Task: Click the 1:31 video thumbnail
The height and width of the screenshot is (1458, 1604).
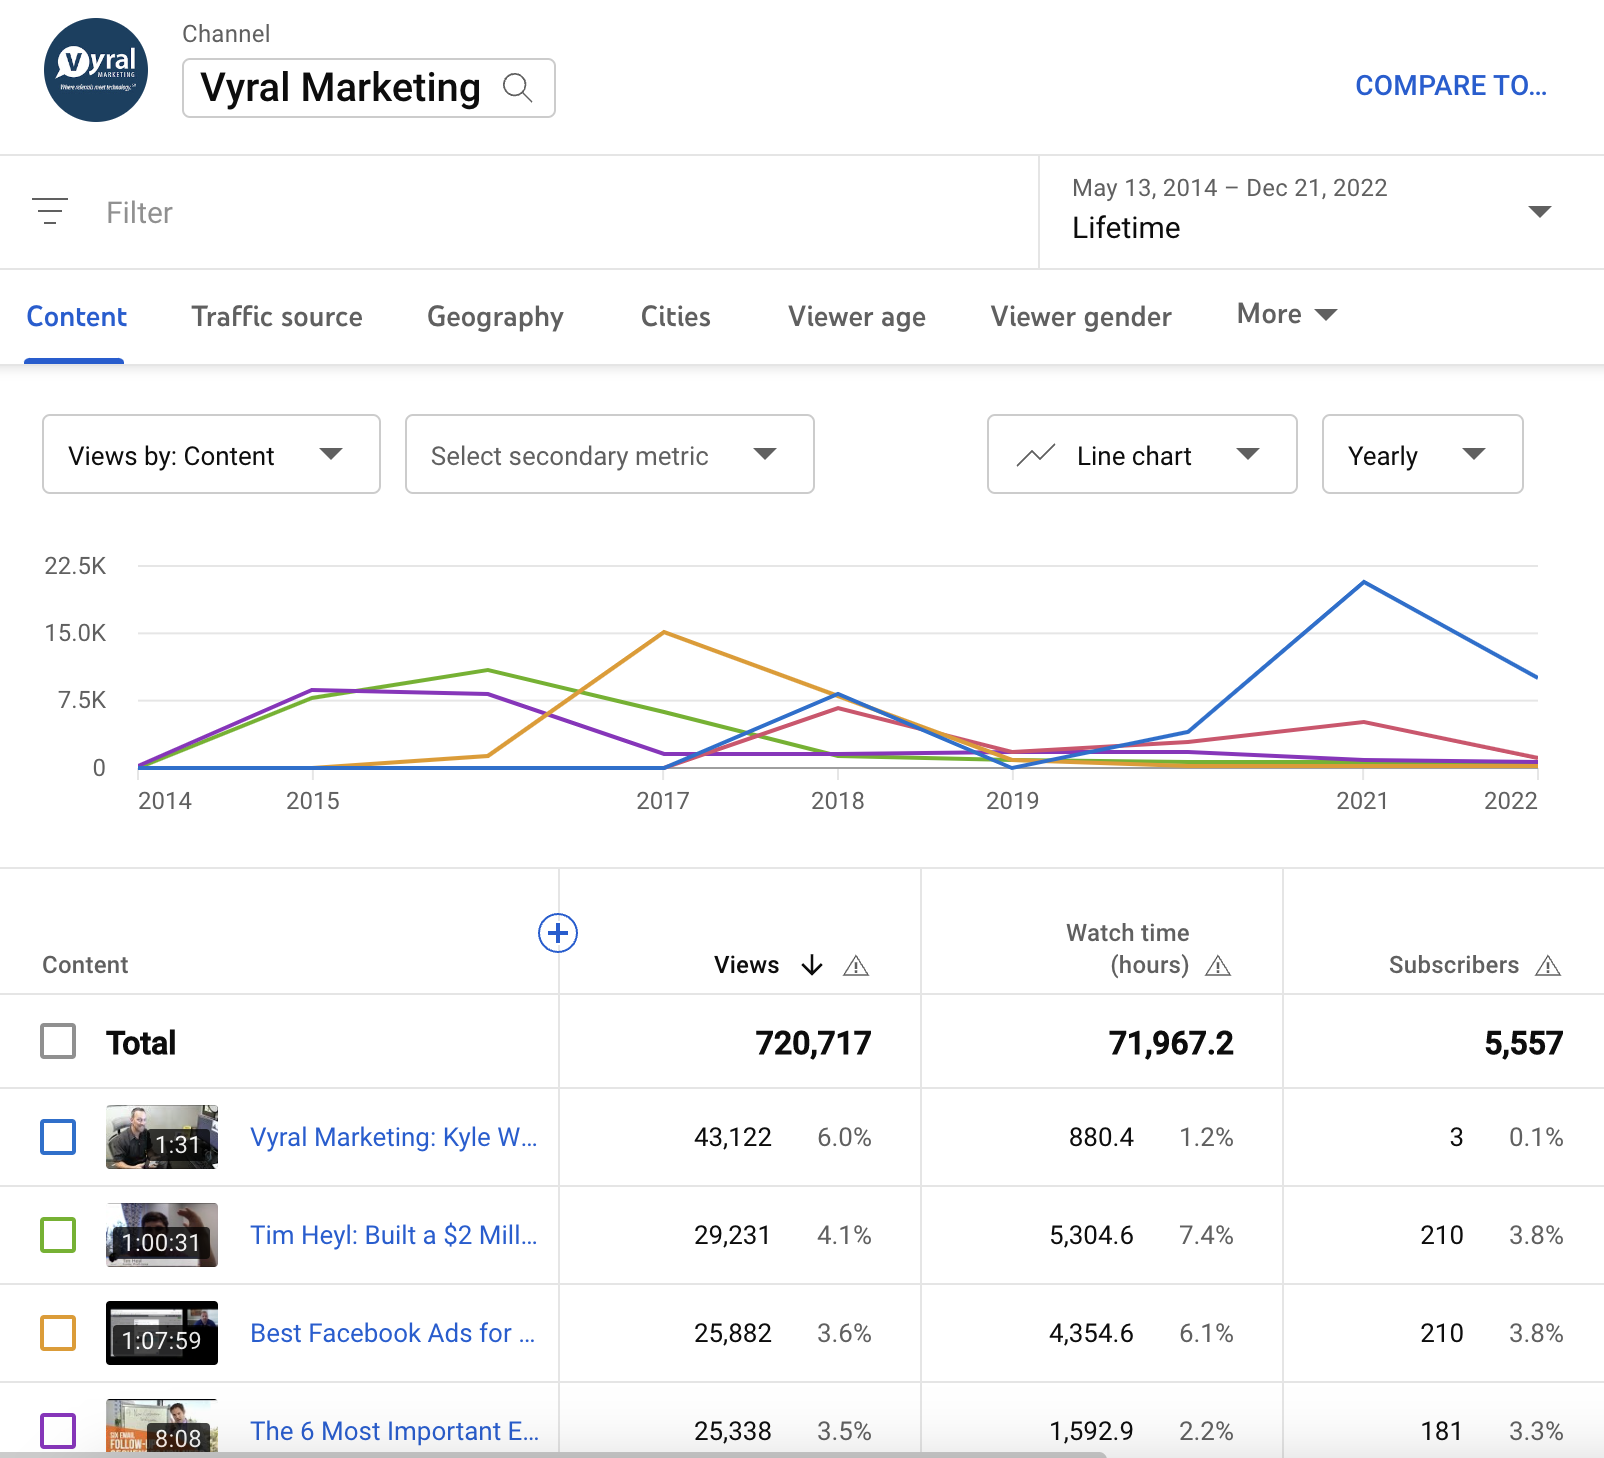Action: coord(162,1137)
